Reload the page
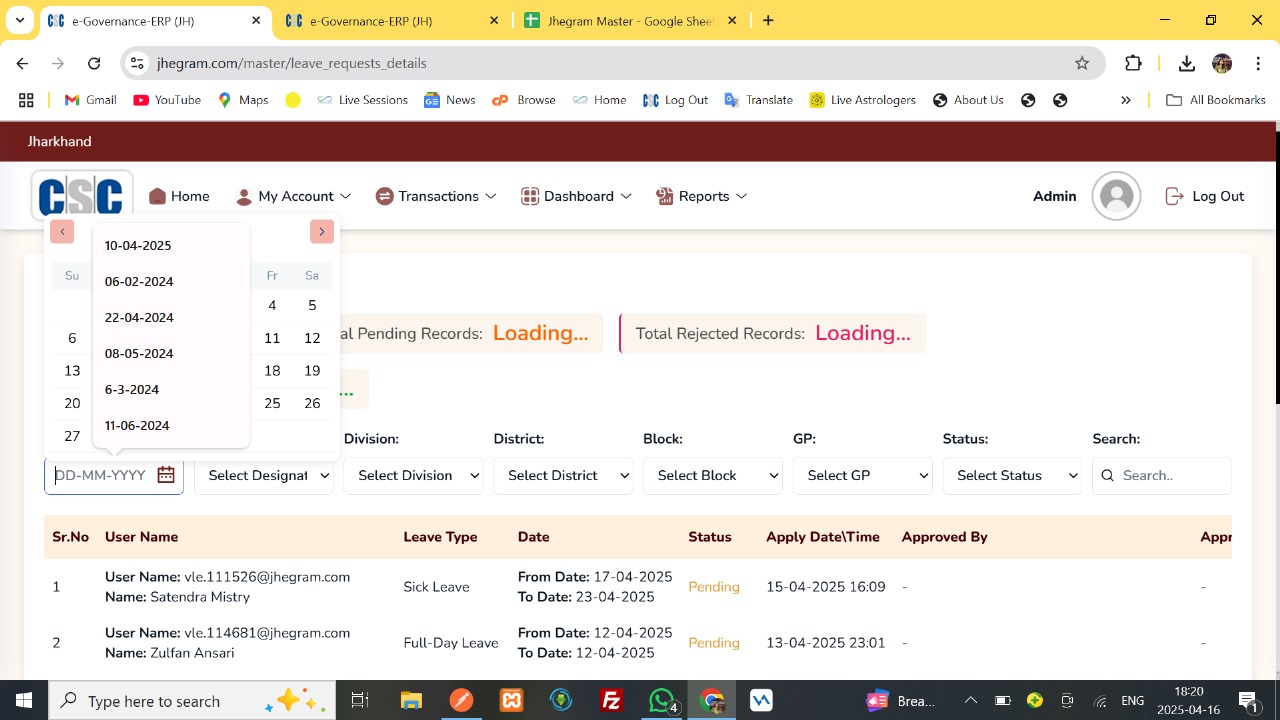The height and width of the screenshot is (720, 1280). coord(94,63)
